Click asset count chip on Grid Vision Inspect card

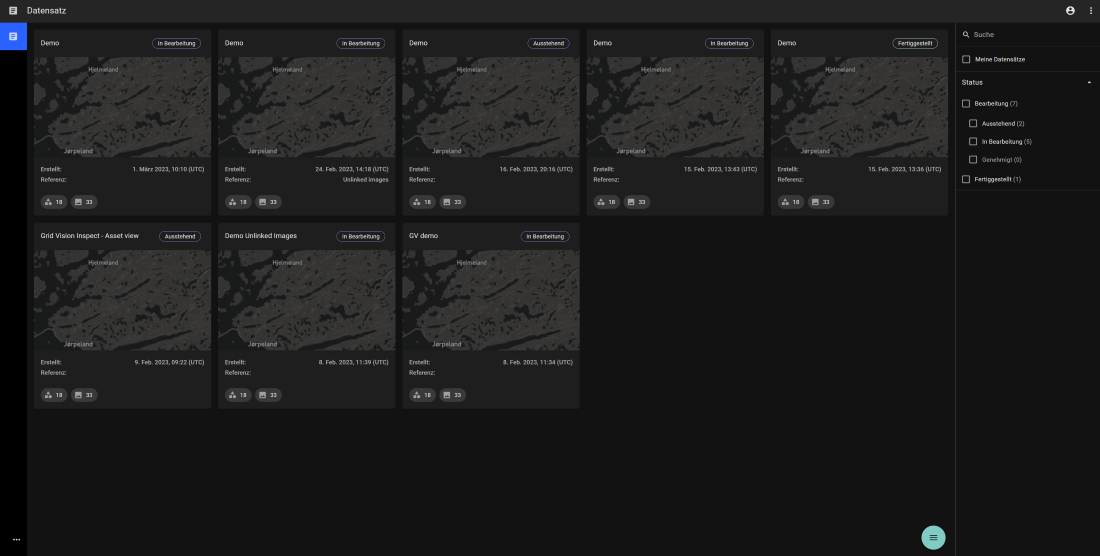coord(54,395)
